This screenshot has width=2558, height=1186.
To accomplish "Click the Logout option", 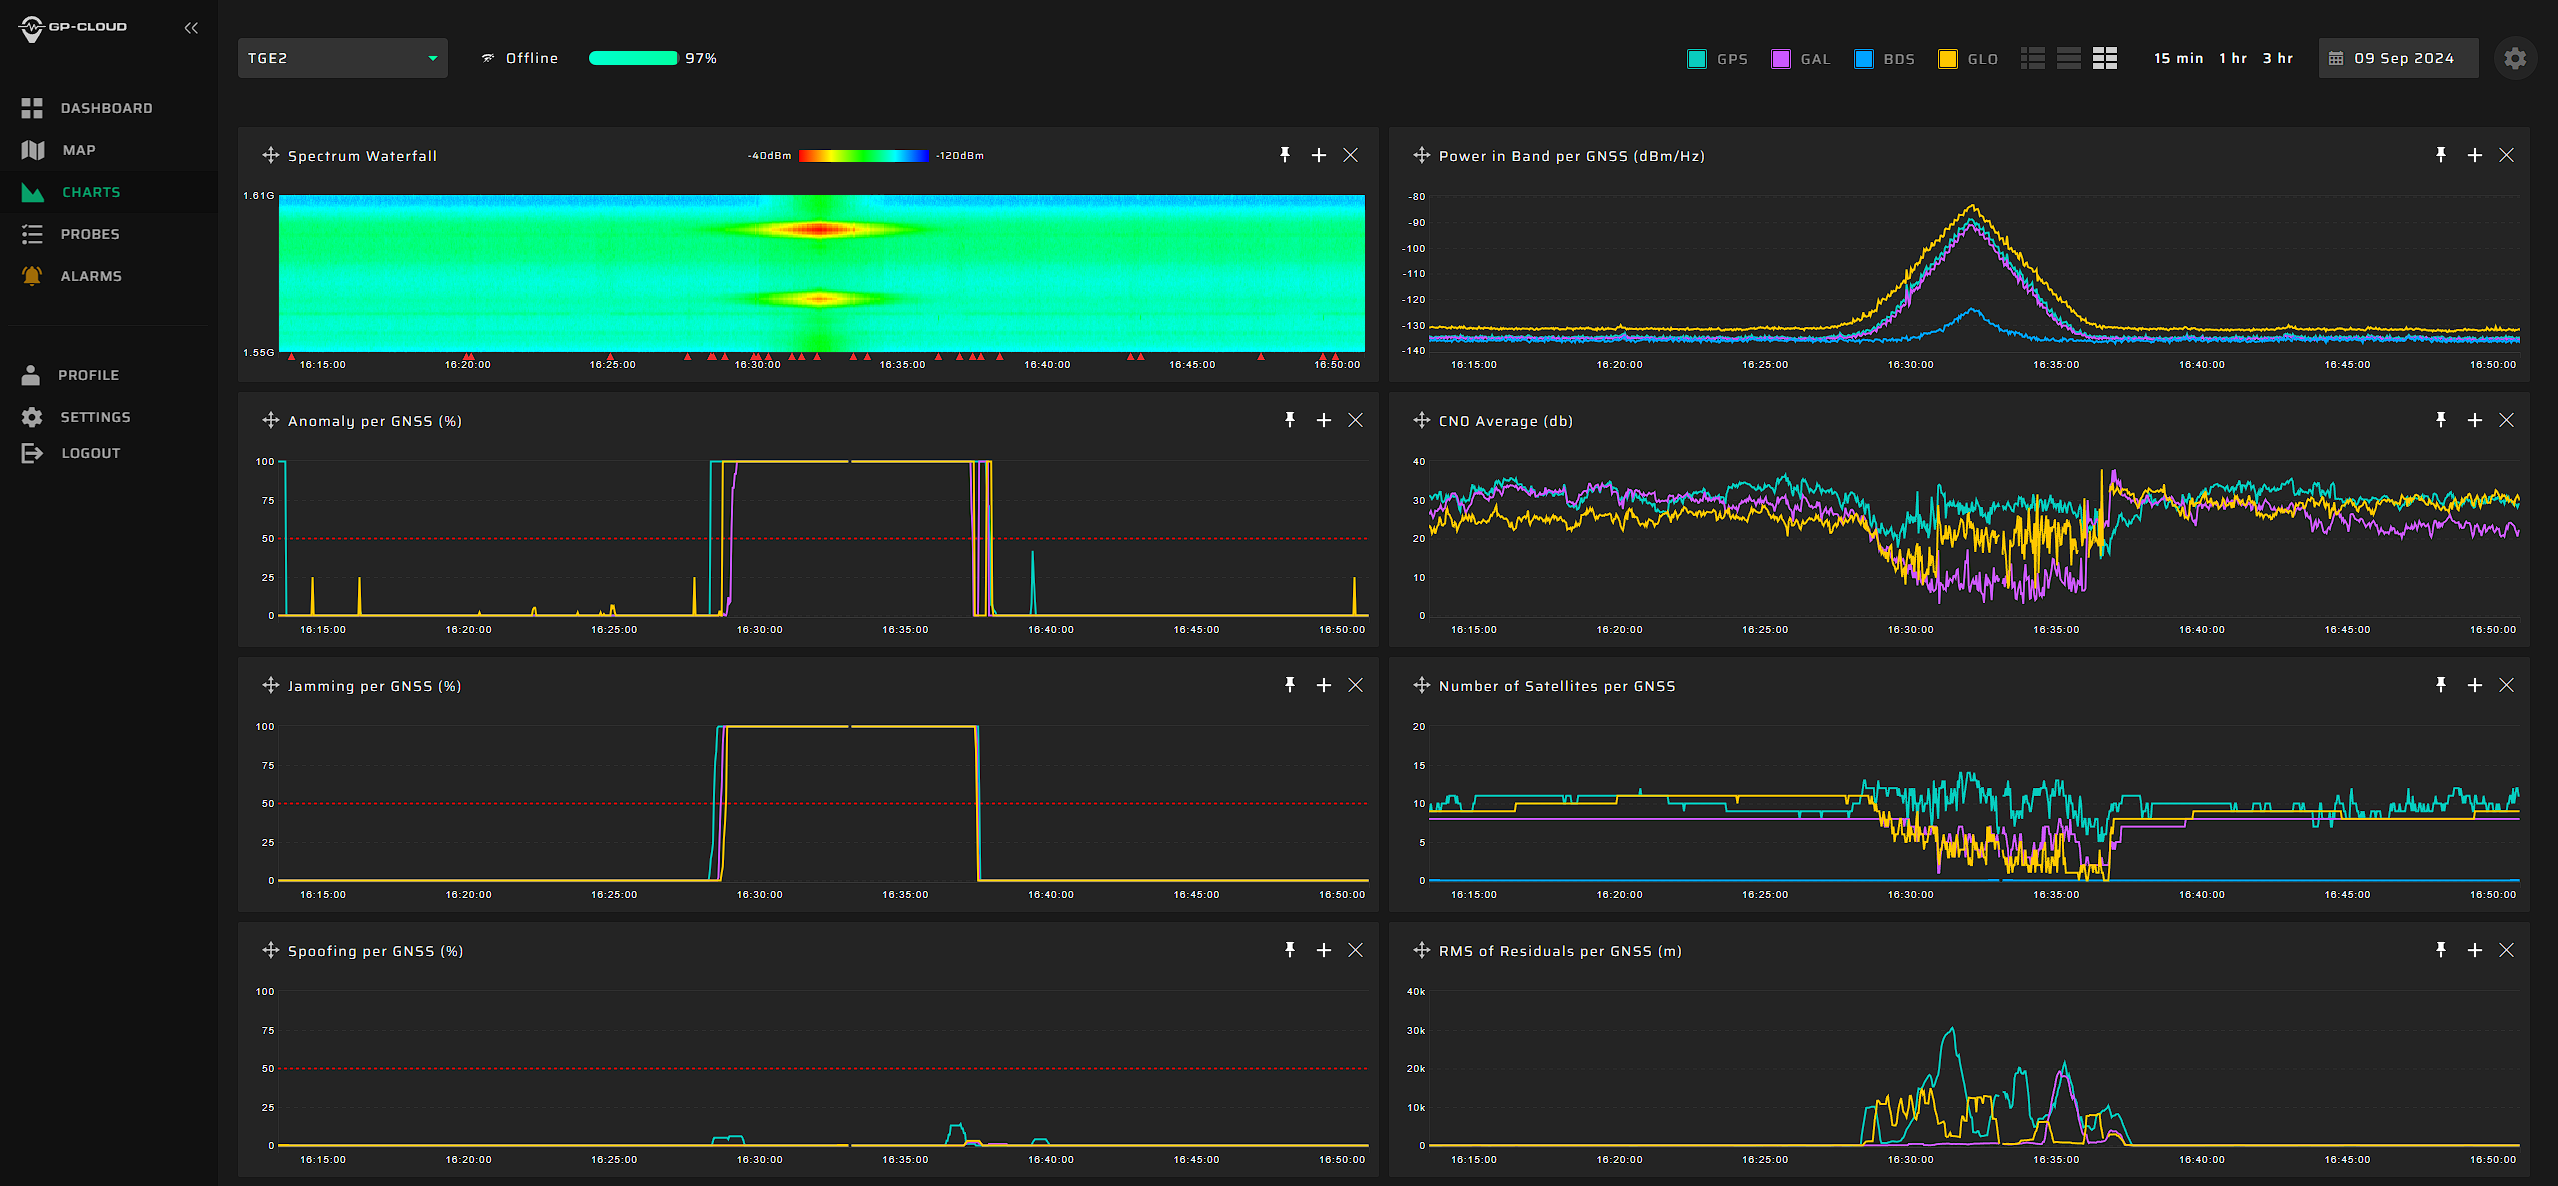I will 89,452.
